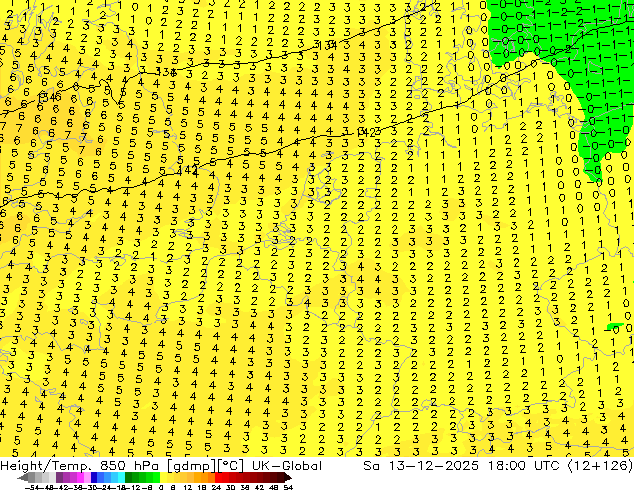
Task: Click the '18:00 UTC' time text
Action: click(523, 466)
